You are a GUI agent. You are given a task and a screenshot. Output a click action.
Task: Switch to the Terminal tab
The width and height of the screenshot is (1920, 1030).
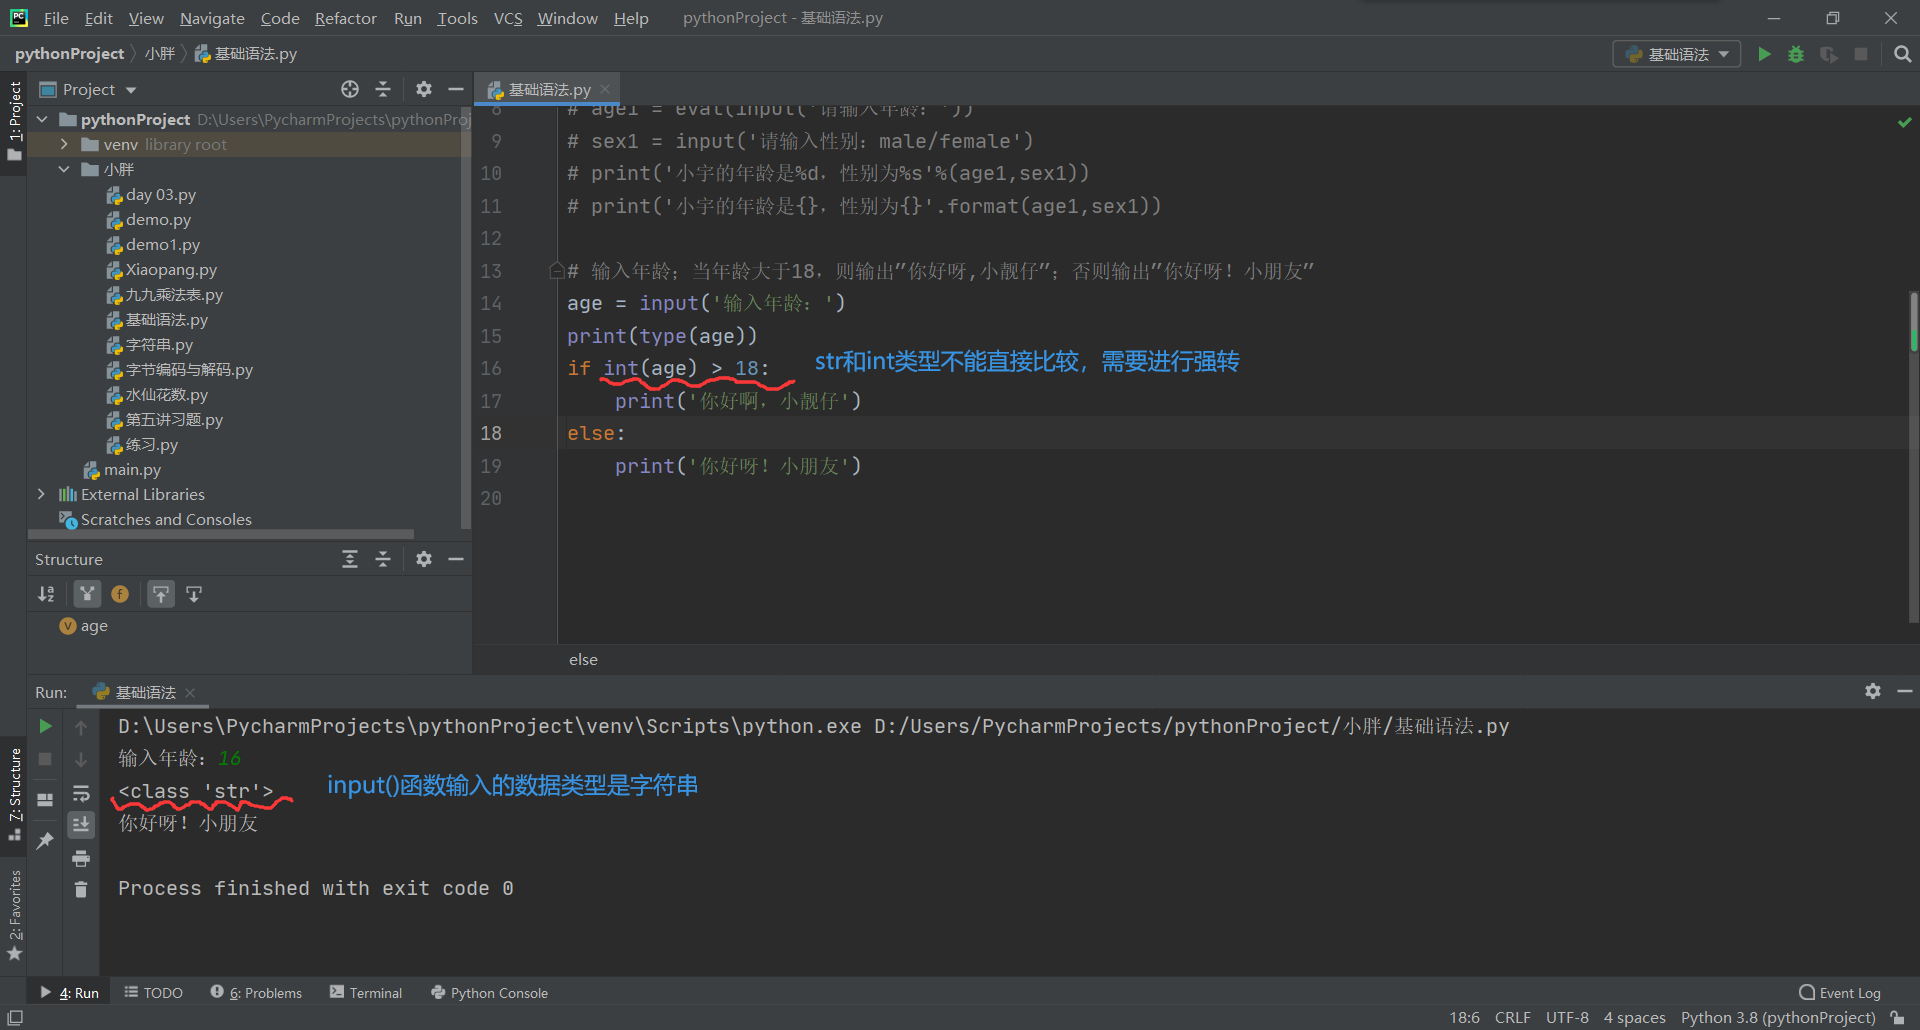tap(366, 993)
